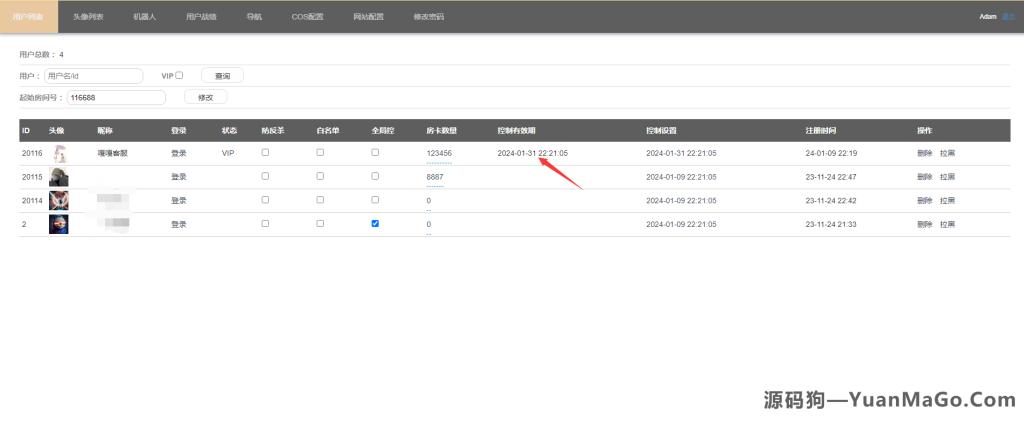The height and width of the screenshot is (421, 1024).
Task: Click room card count 123456
Action: [439, 153]
